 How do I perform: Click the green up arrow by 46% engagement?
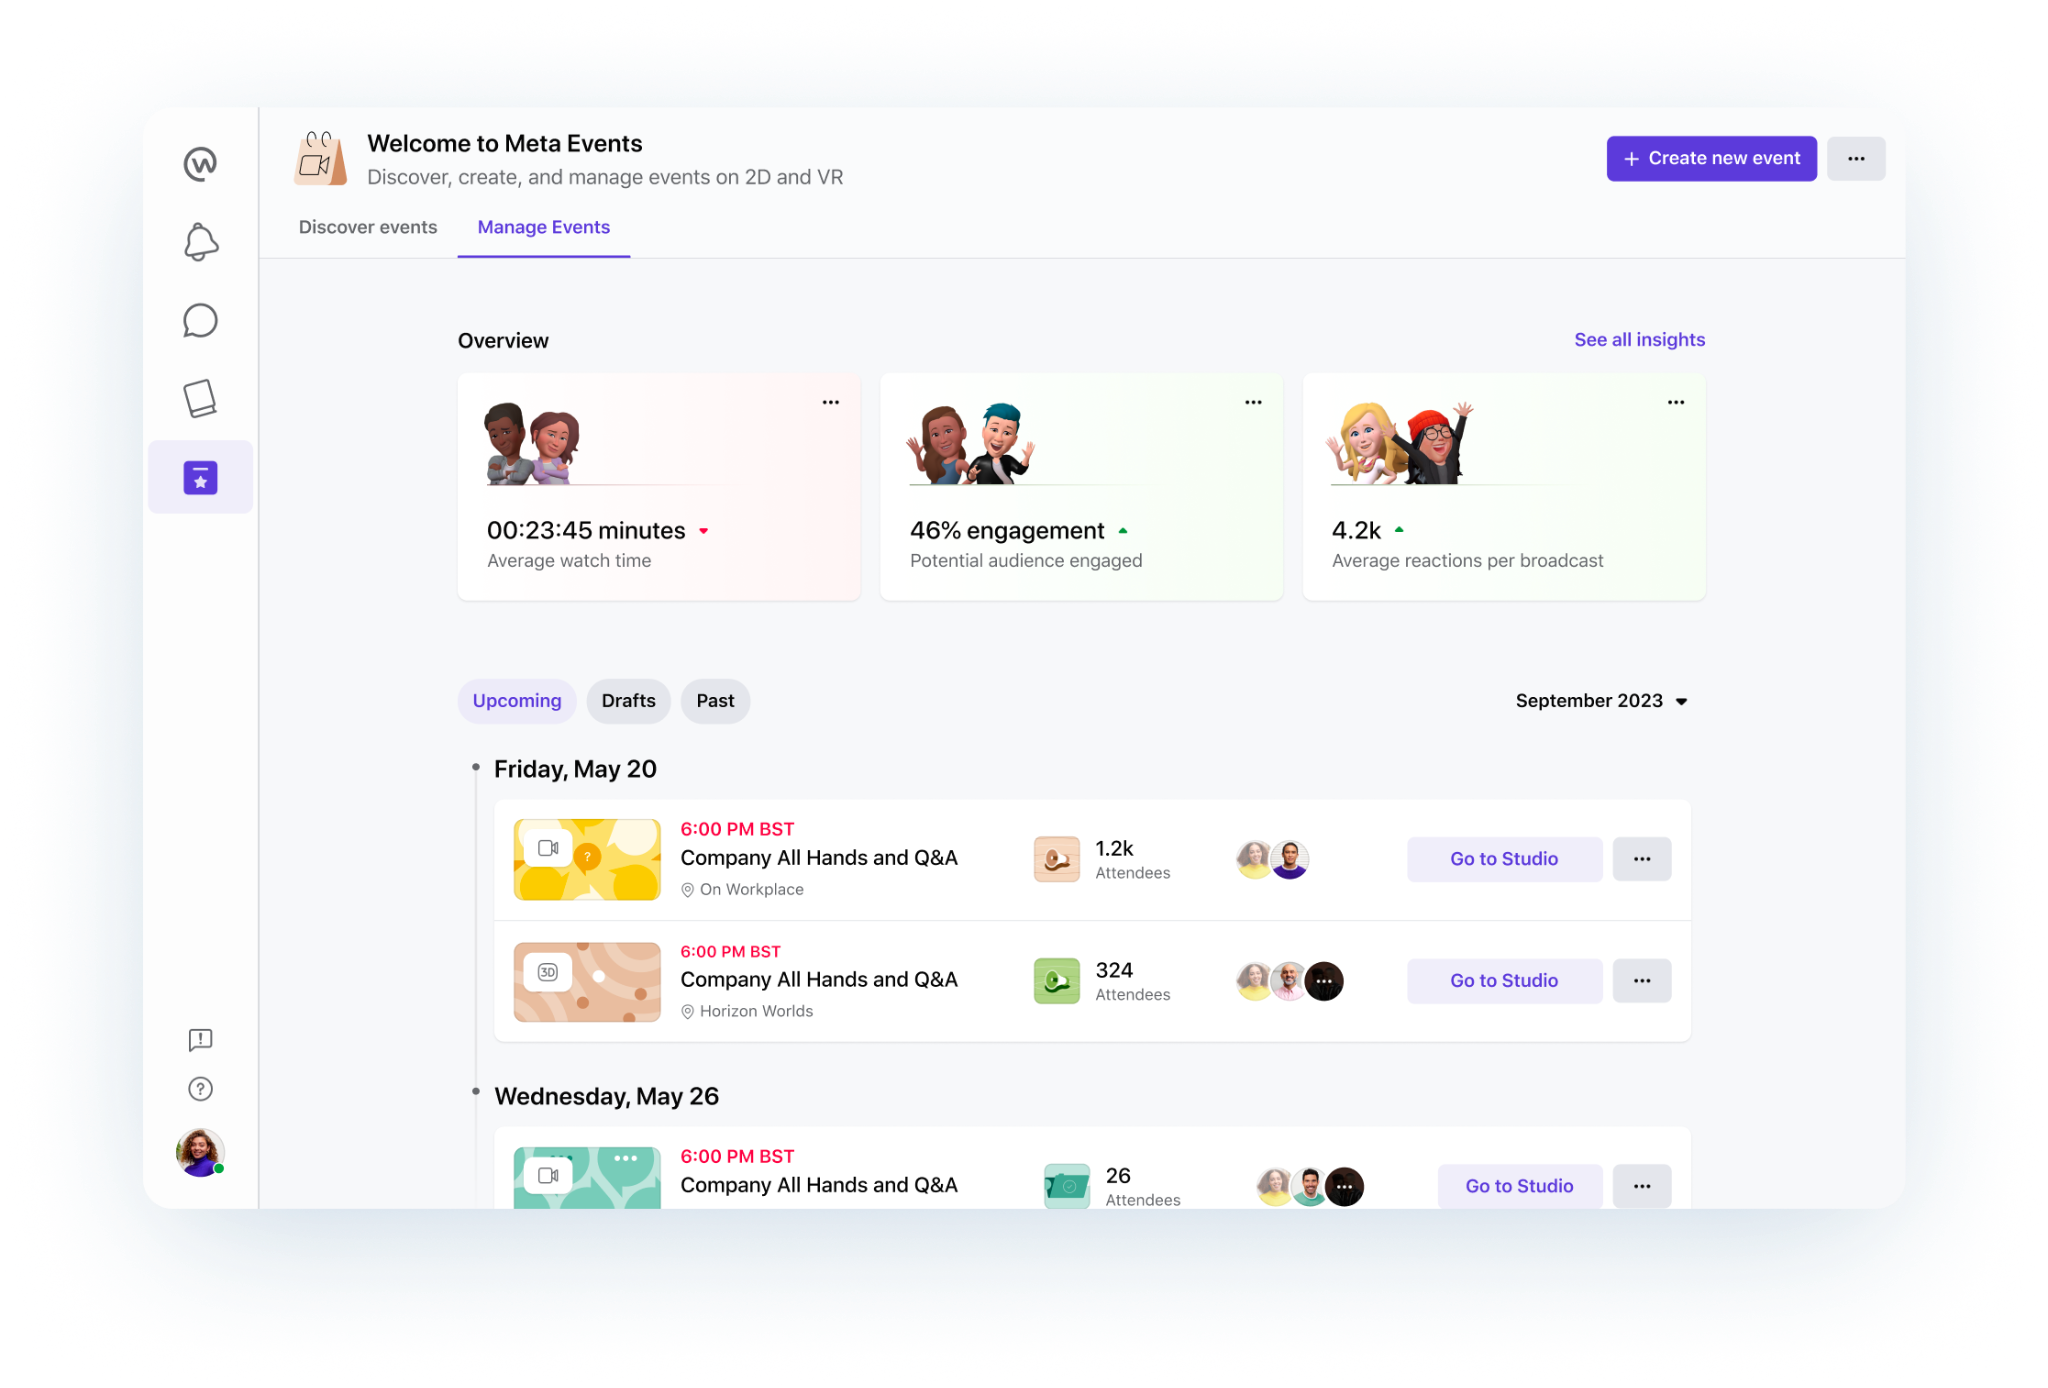(1123, 531)
